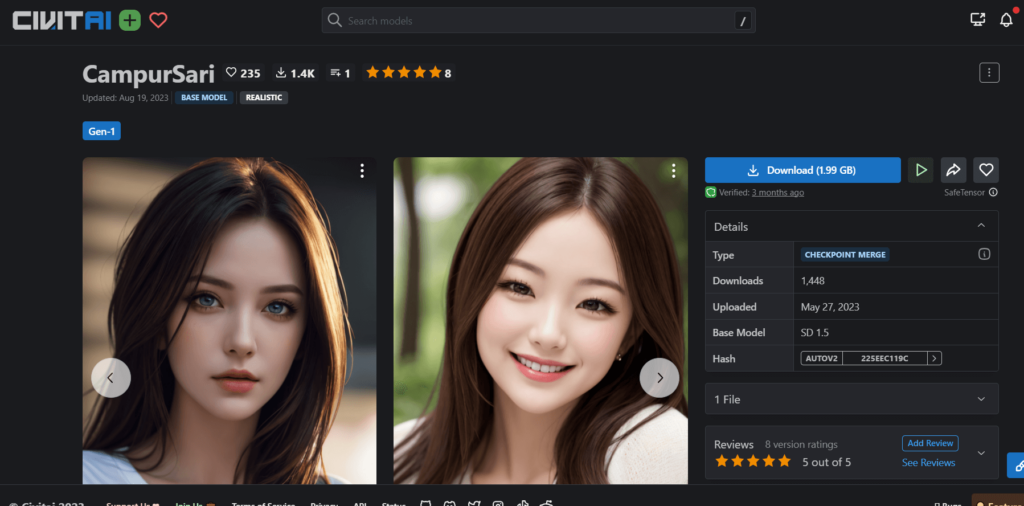Click the Download (1.99 GB) button
Image resolution: width=1024 pixels, height=506 pixels.
[802, 170]
